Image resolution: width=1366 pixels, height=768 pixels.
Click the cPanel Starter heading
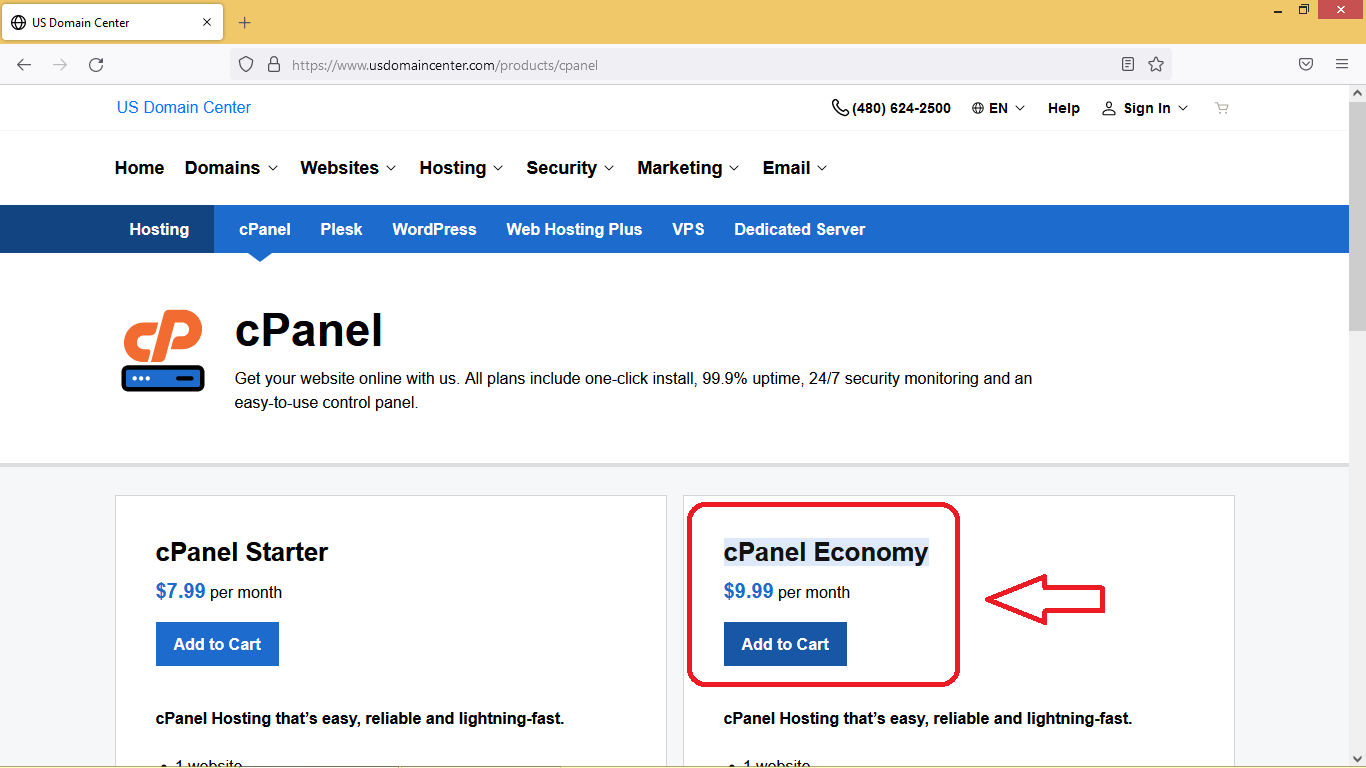(x=242, y=552)
